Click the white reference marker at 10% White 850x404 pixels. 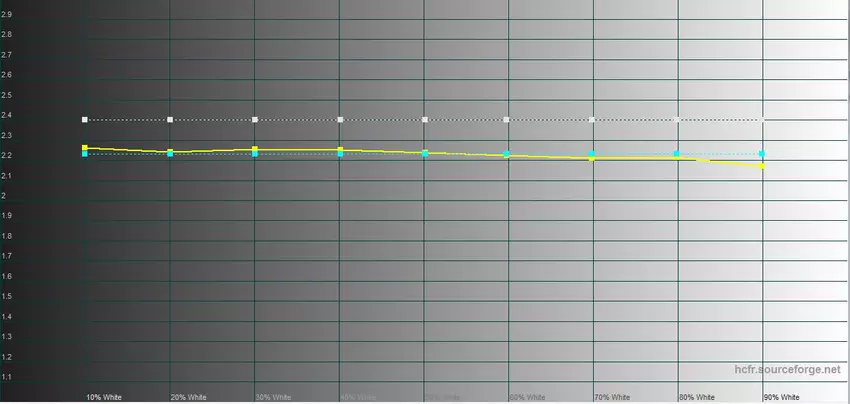tap(85, 120)
